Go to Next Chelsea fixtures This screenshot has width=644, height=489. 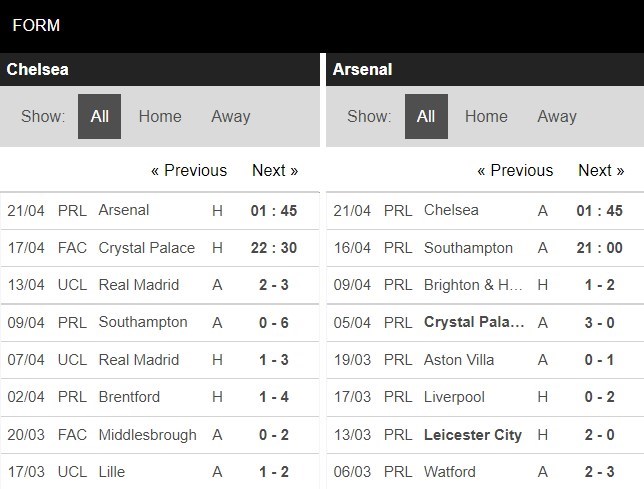click(275, 170)
